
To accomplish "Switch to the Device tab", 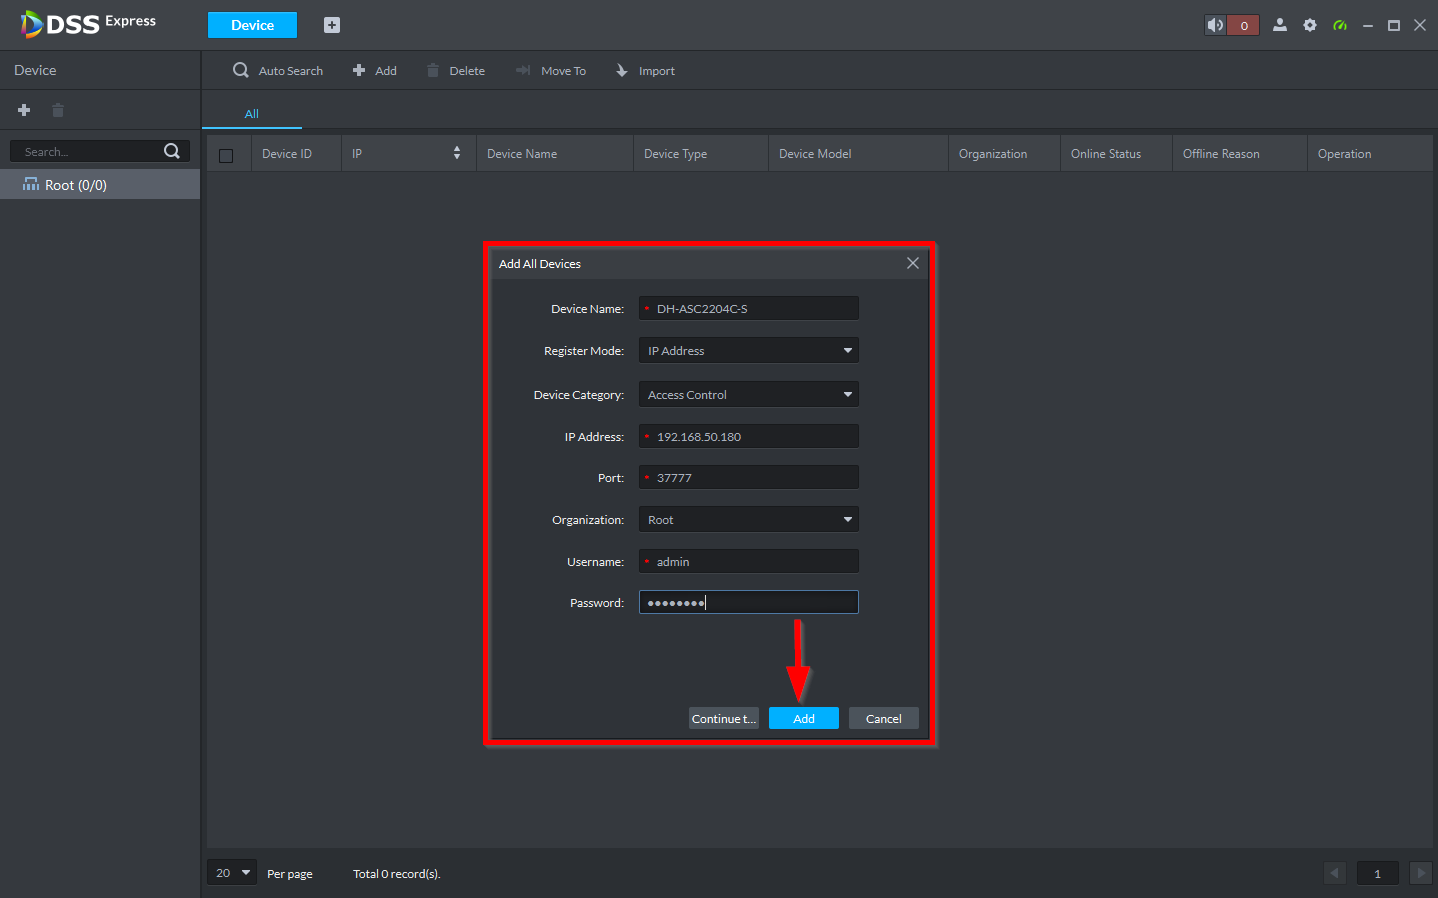I will 252,25.
